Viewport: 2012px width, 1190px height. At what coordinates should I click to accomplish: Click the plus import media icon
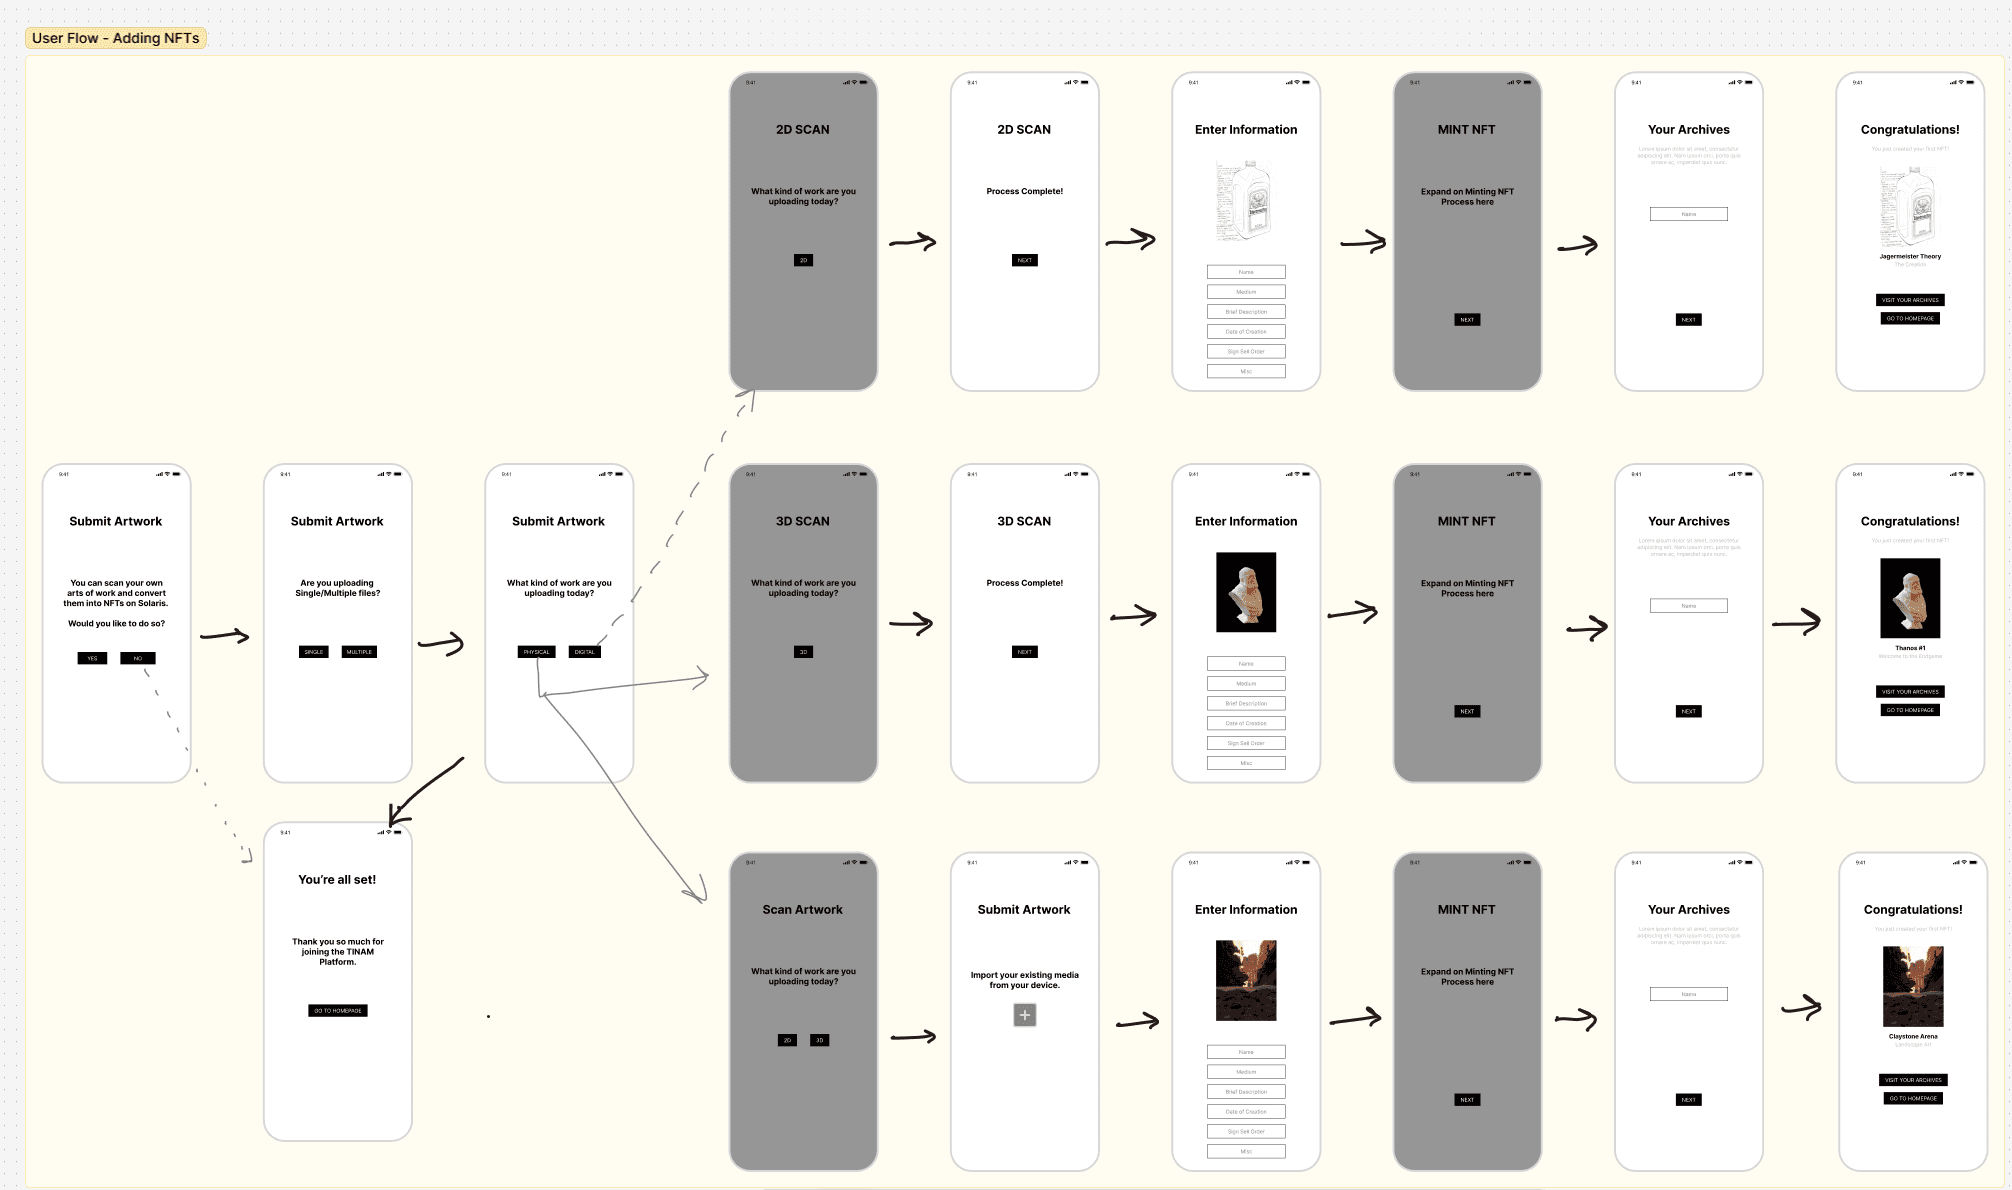point(1024,1015)
